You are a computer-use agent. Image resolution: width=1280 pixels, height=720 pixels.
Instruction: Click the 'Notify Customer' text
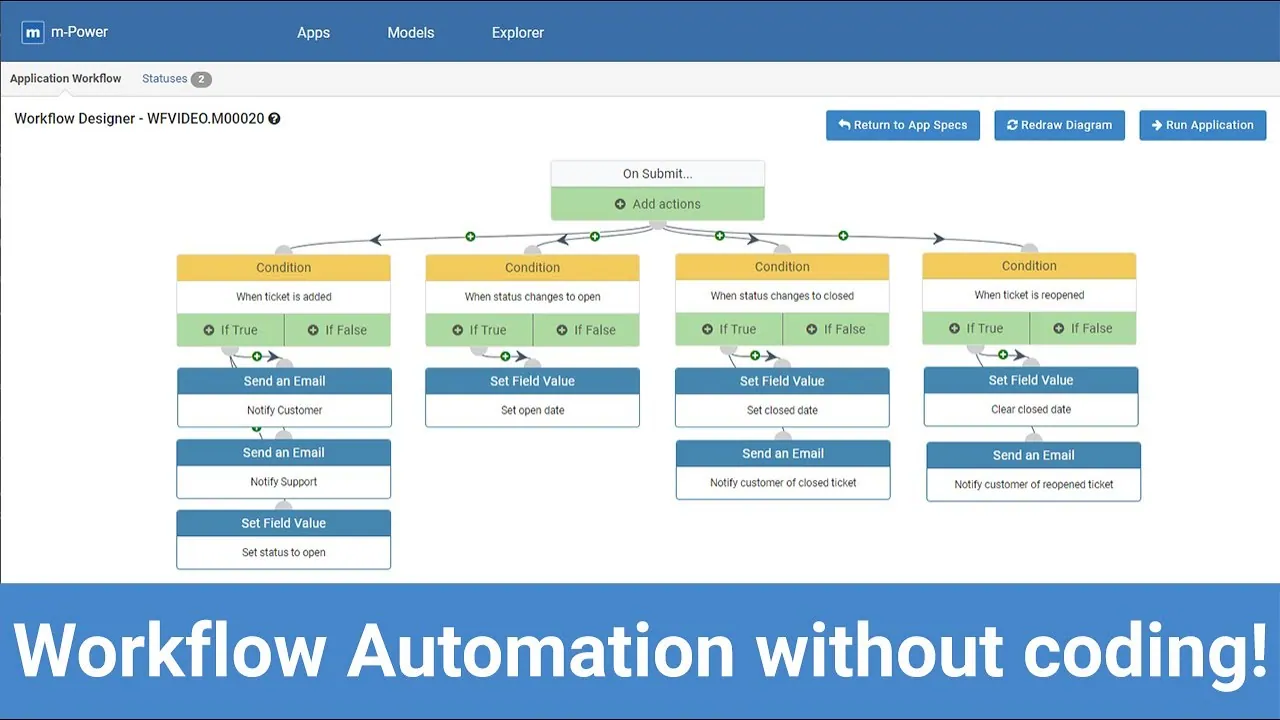(285, 410)
